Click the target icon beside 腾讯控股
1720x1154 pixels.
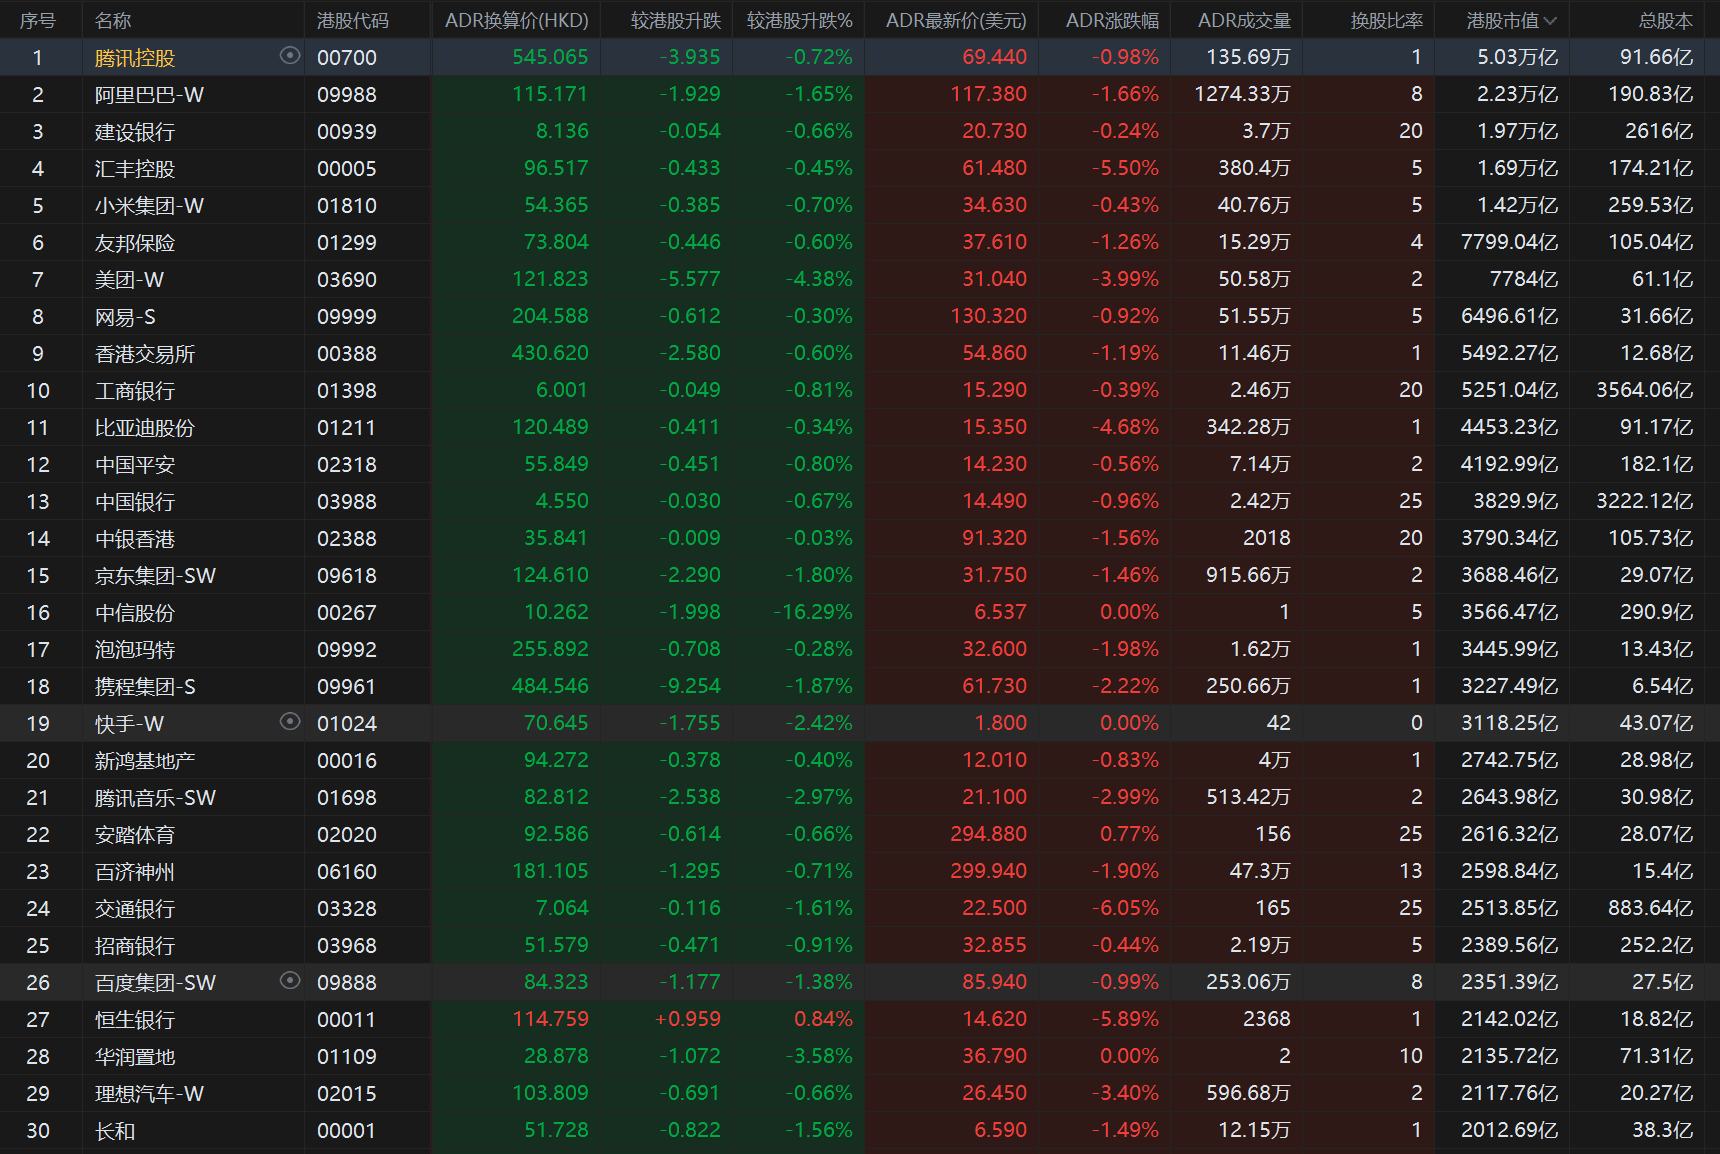coord(290,56)
